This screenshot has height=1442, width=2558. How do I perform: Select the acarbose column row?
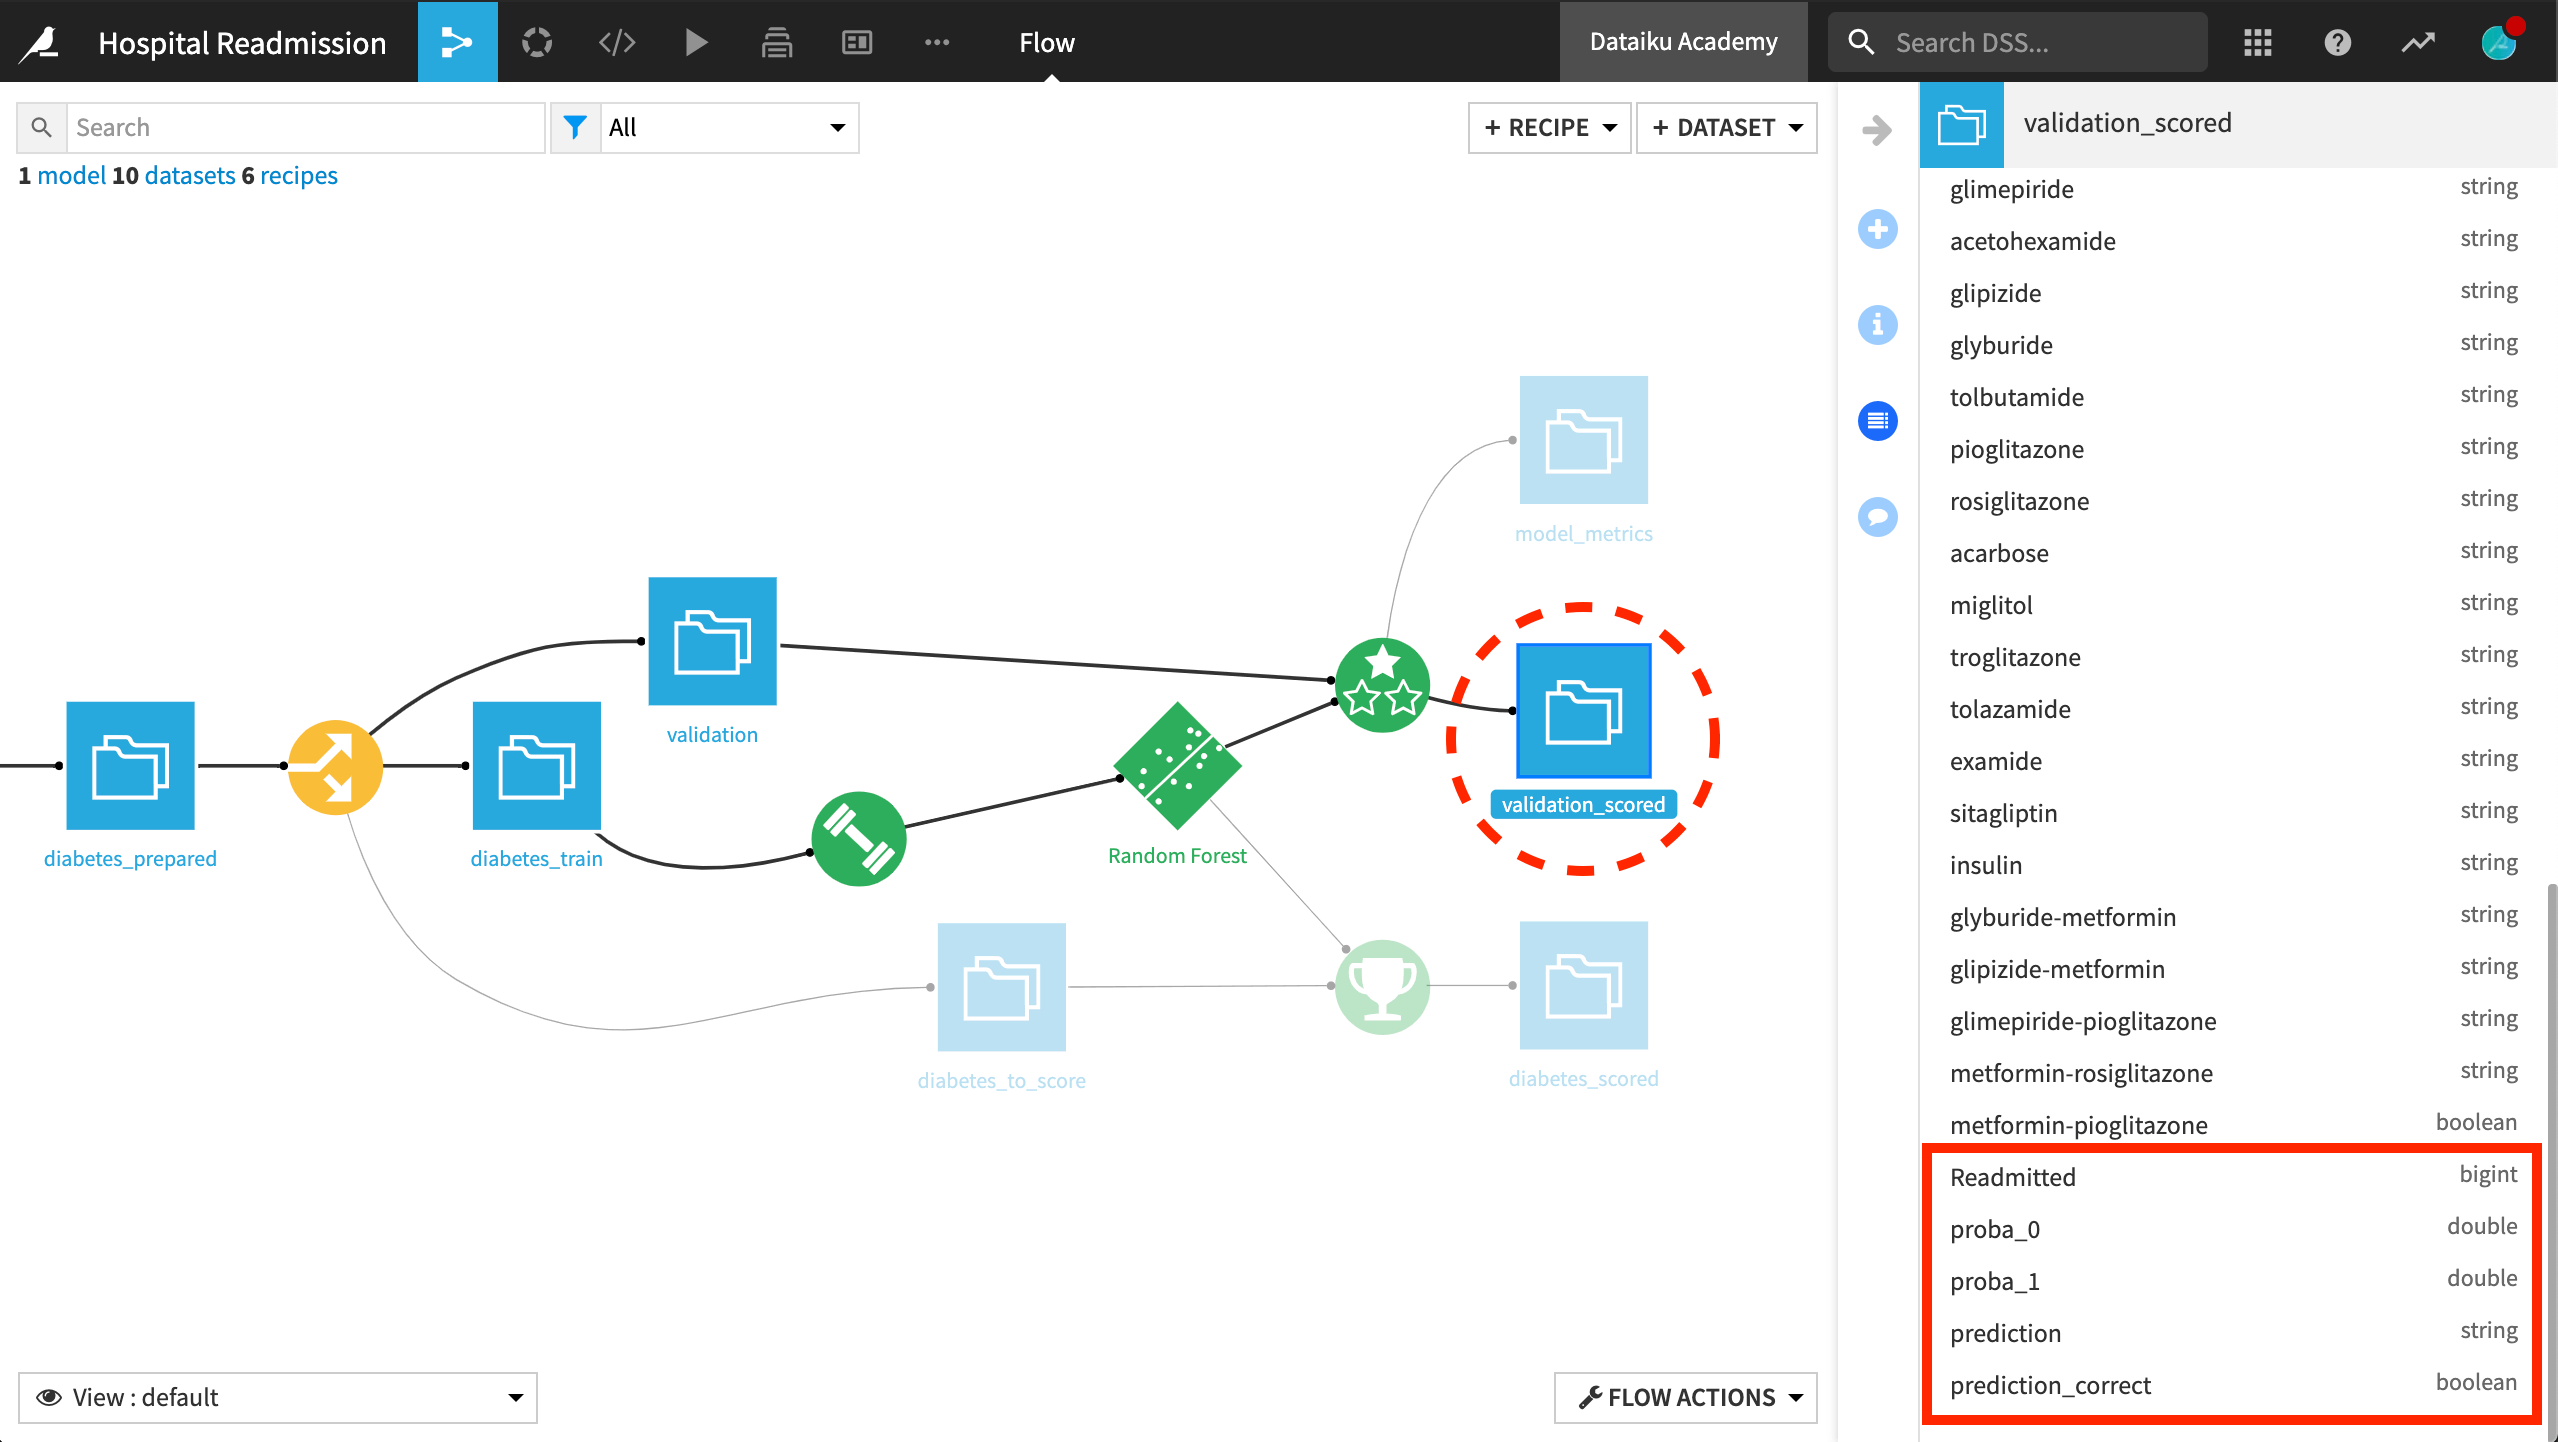click(2233, 553)
